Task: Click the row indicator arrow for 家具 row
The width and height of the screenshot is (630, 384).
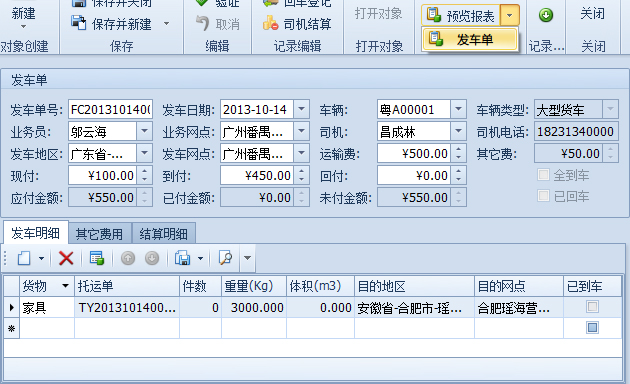Action: pos(12,308)
